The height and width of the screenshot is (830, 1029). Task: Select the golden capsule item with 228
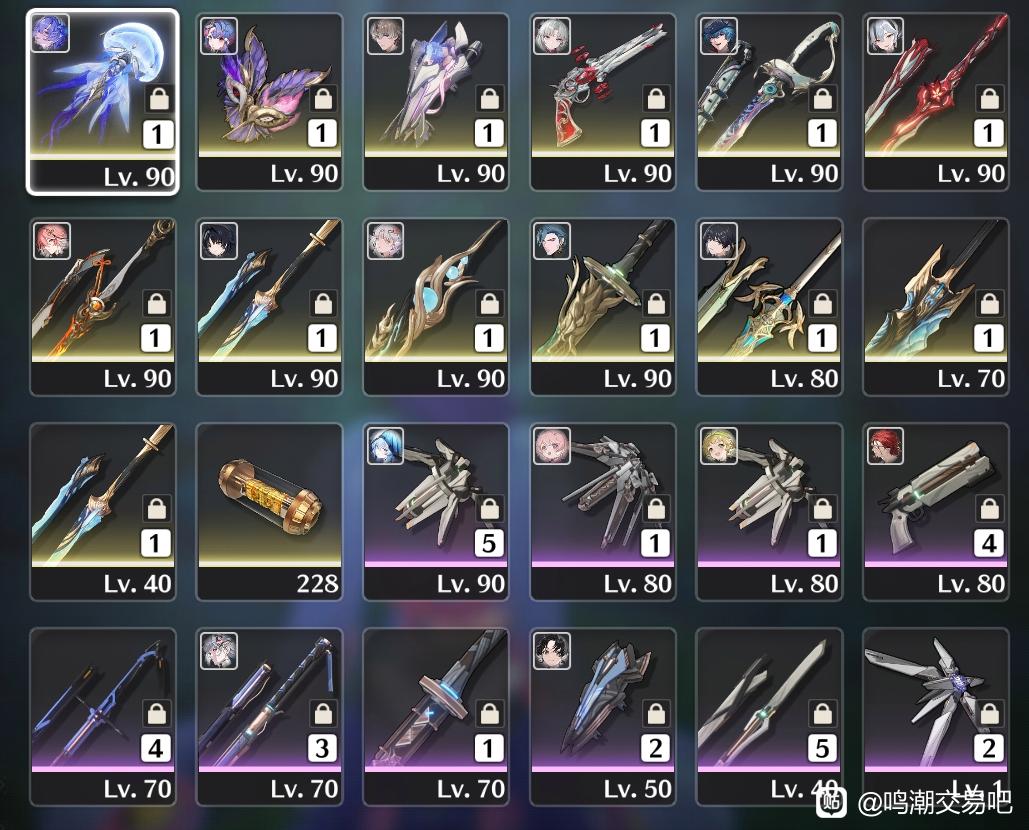click(x=269, y=512)
